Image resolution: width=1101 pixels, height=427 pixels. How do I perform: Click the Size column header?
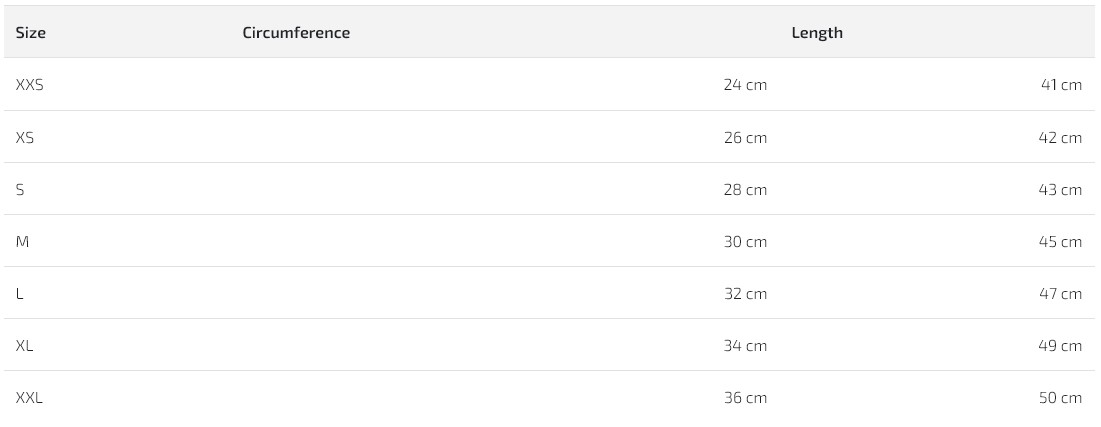pyautogui.click(x=31, y=33)
